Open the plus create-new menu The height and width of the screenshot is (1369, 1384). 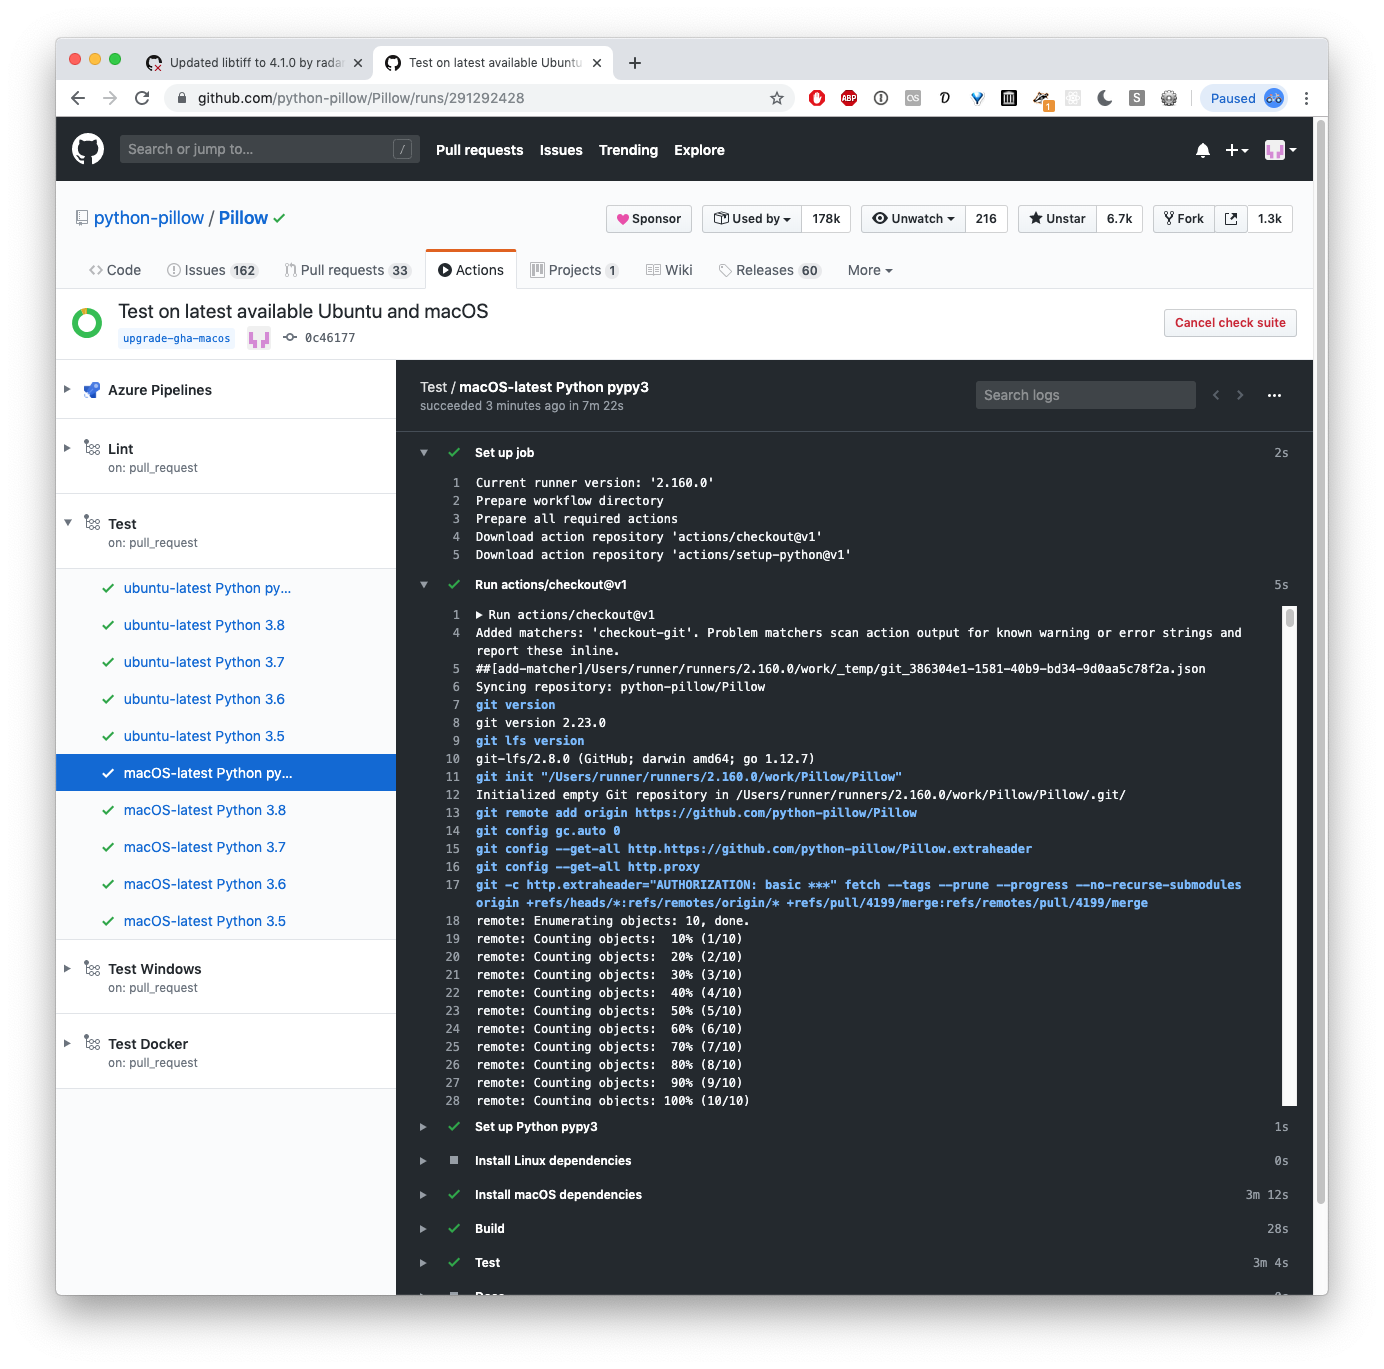click(x=1237, y=150)
